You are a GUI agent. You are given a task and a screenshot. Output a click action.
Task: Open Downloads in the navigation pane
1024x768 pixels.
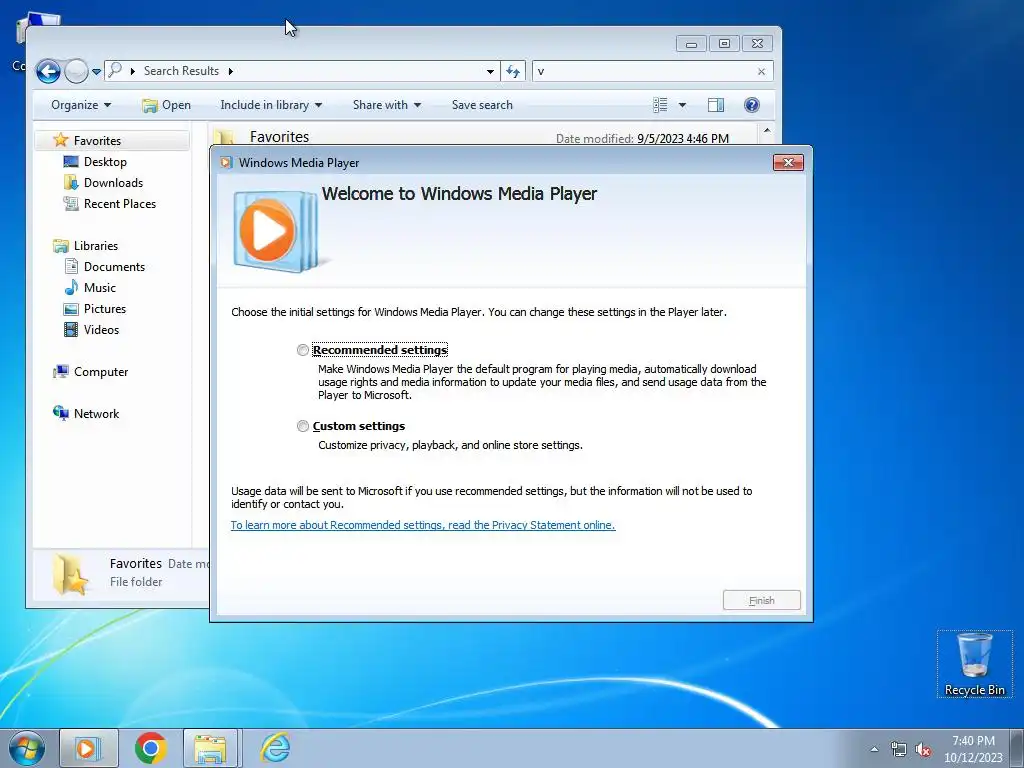coord(113,183)
